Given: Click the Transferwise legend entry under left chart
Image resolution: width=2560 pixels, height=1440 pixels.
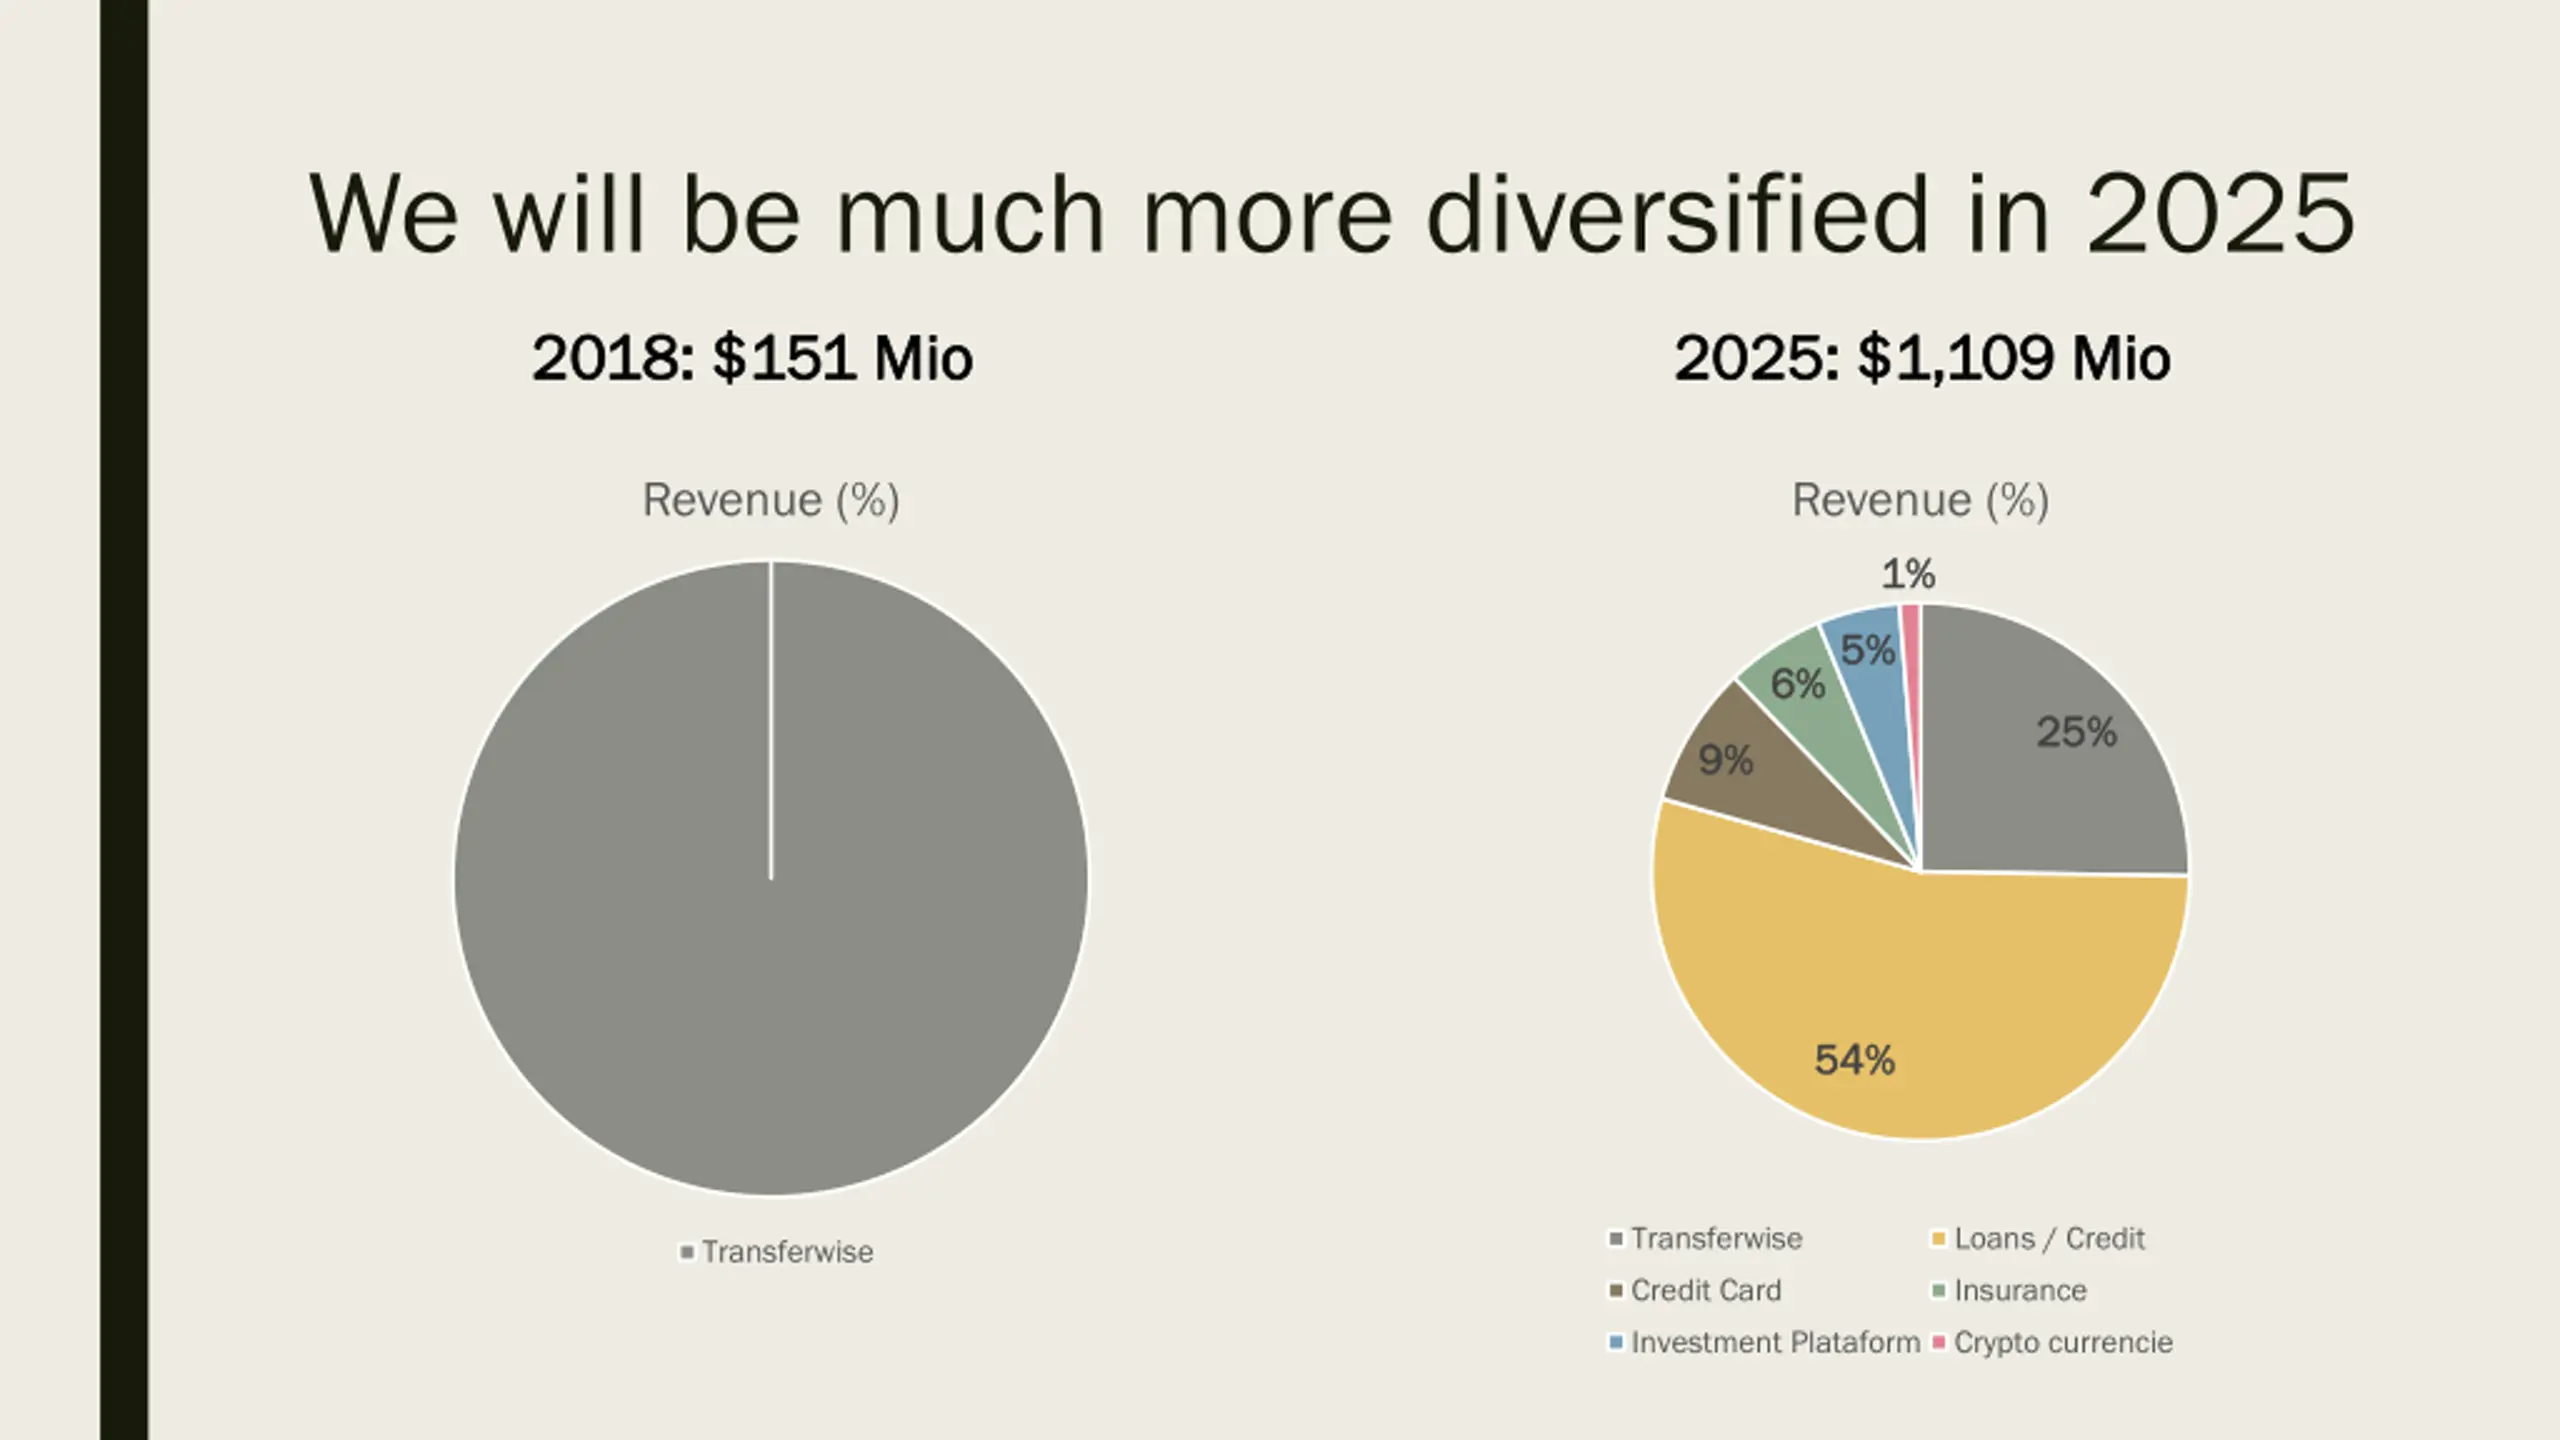Looking at the screenshot, I should point(786,1252).
